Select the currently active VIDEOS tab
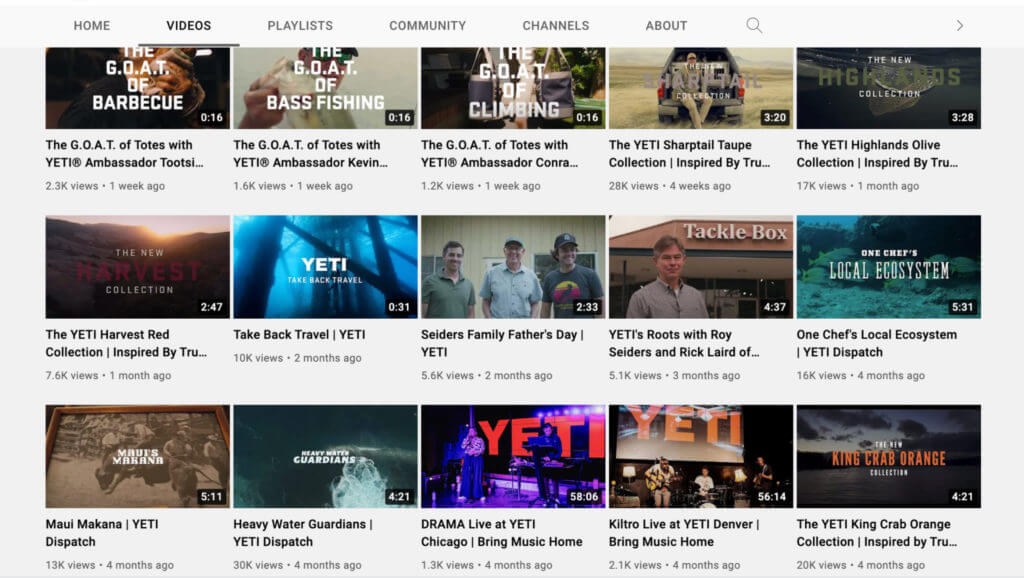This screenshot has width=1024, height=578. tap(188, 26)
